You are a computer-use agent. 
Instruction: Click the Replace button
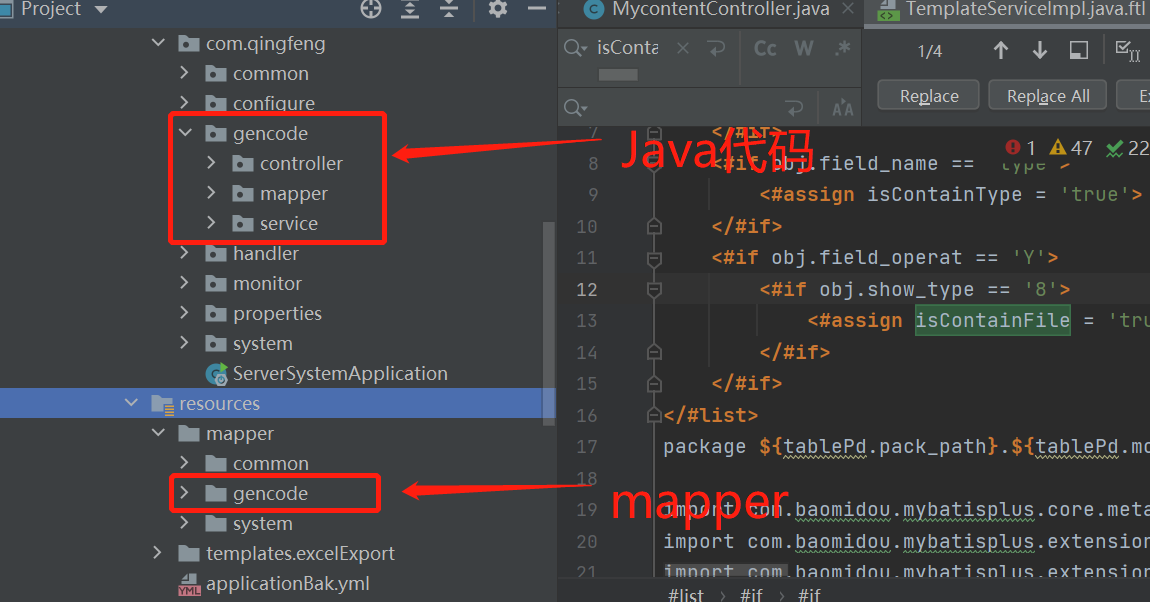[x=929, y=96]
